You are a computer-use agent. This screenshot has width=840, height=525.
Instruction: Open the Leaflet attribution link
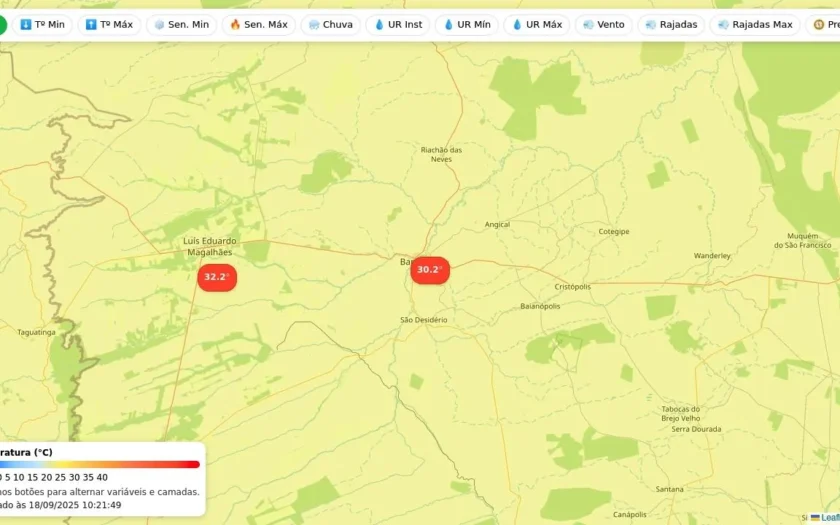click(x=829, y=518)
